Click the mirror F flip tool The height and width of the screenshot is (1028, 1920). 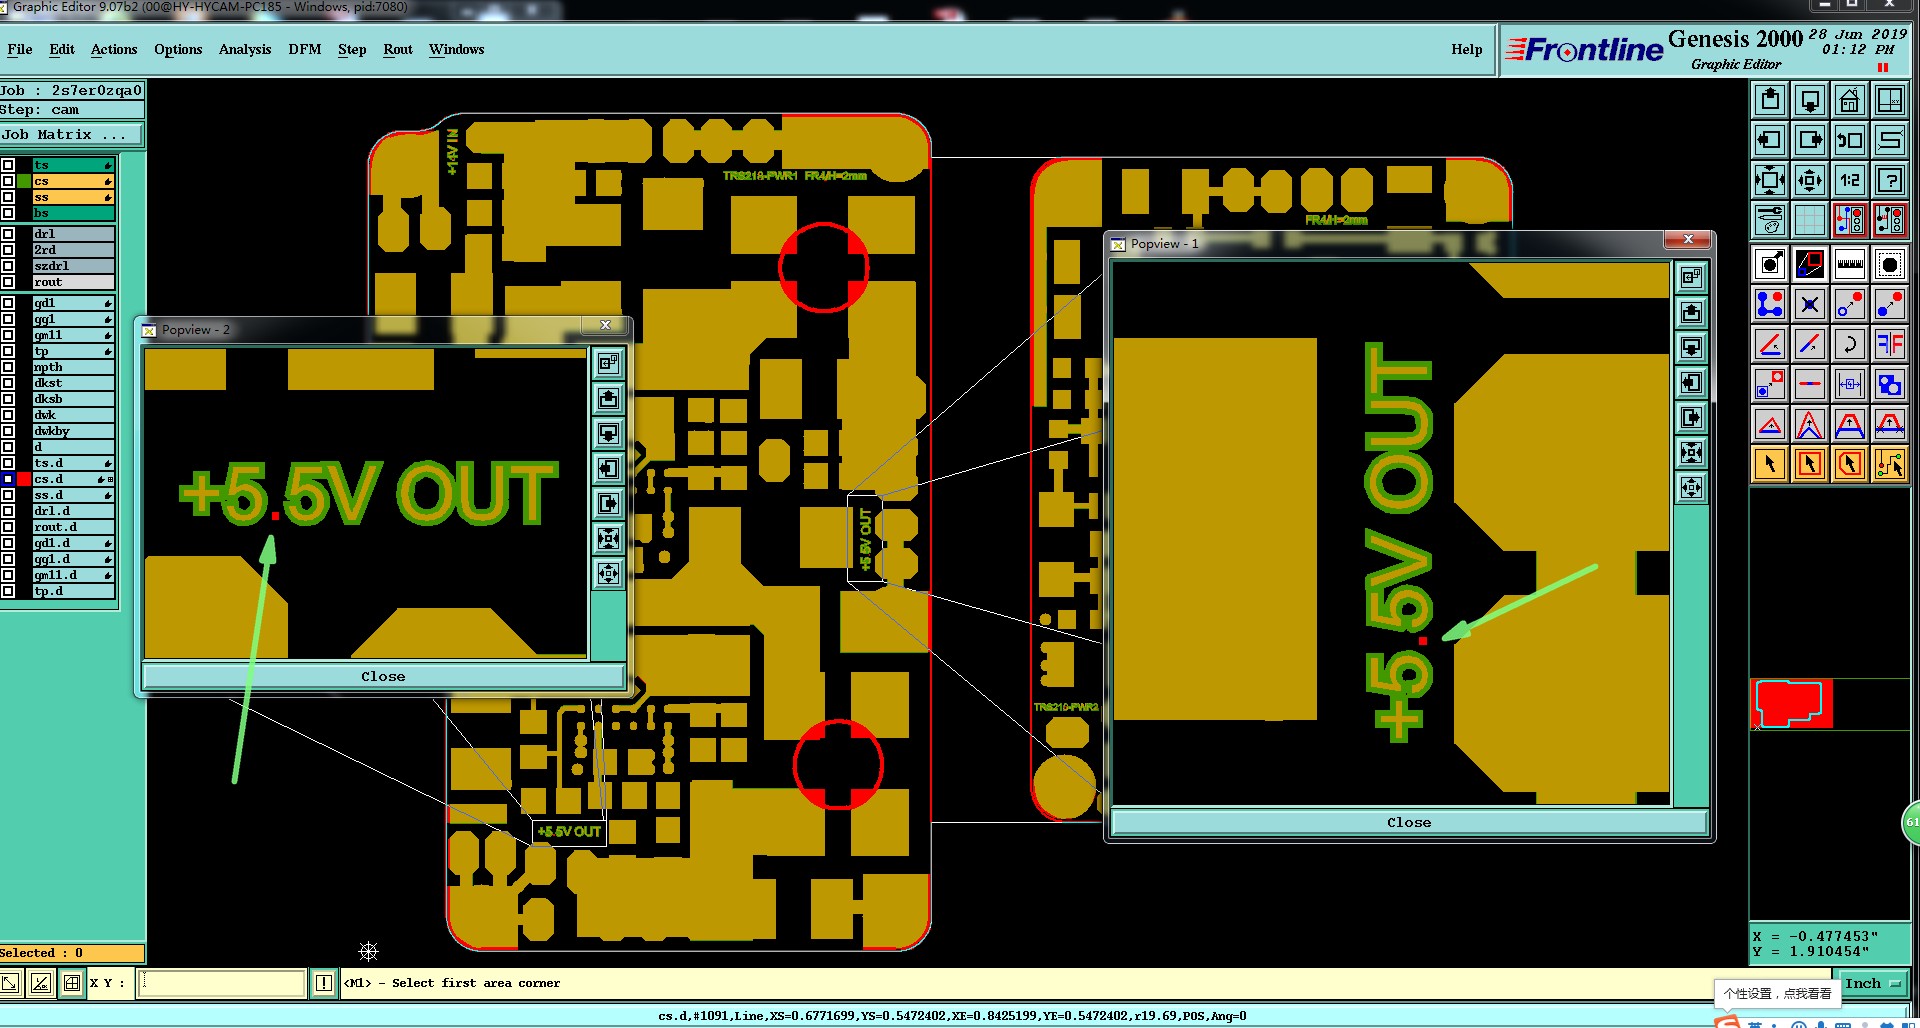coord(1889,345)
